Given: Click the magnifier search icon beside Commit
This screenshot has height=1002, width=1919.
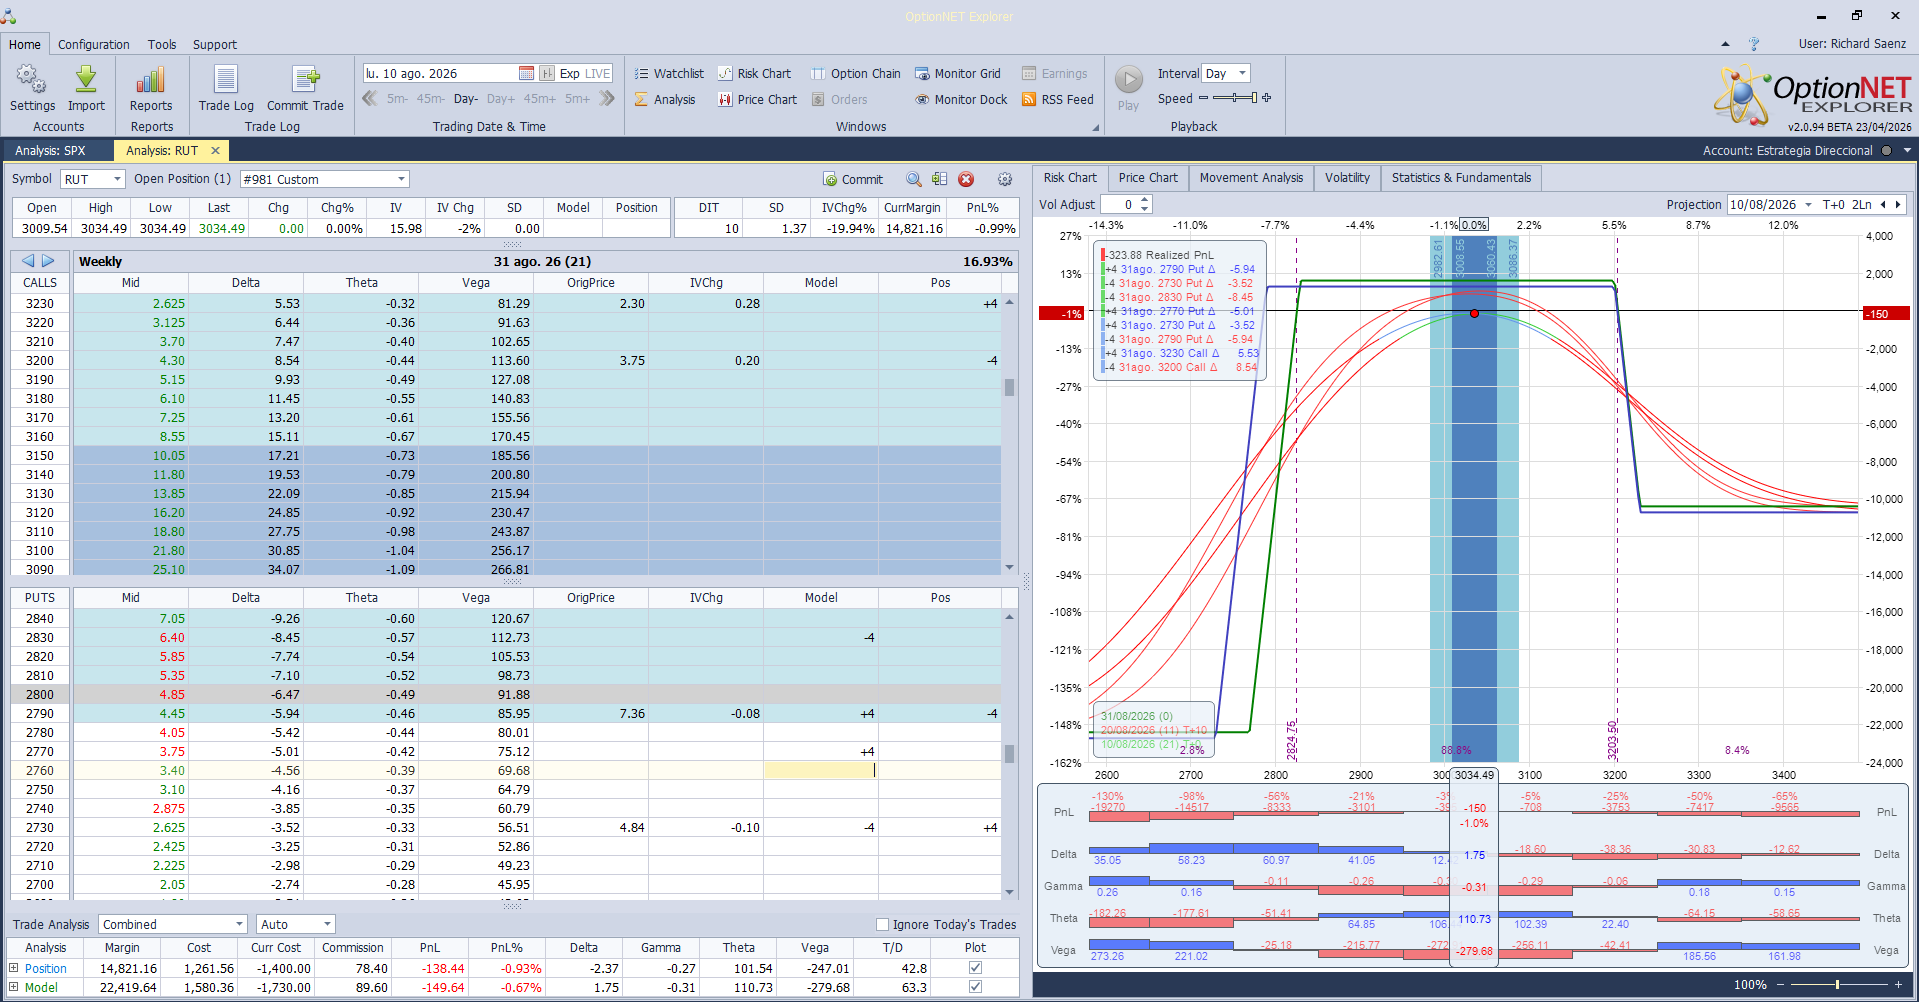Looking at the screenshot, I should (914, 179).
